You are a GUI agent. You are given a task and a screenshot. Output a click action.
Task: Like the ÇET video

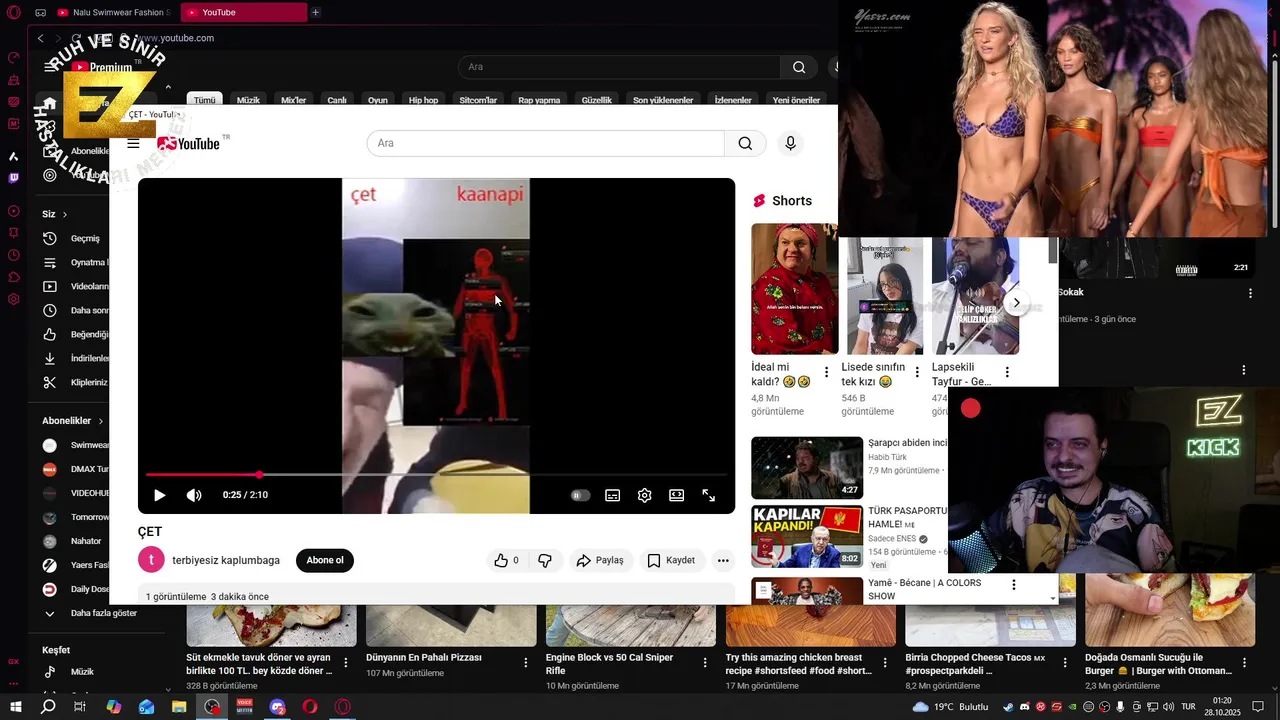(x=507, y=560)
